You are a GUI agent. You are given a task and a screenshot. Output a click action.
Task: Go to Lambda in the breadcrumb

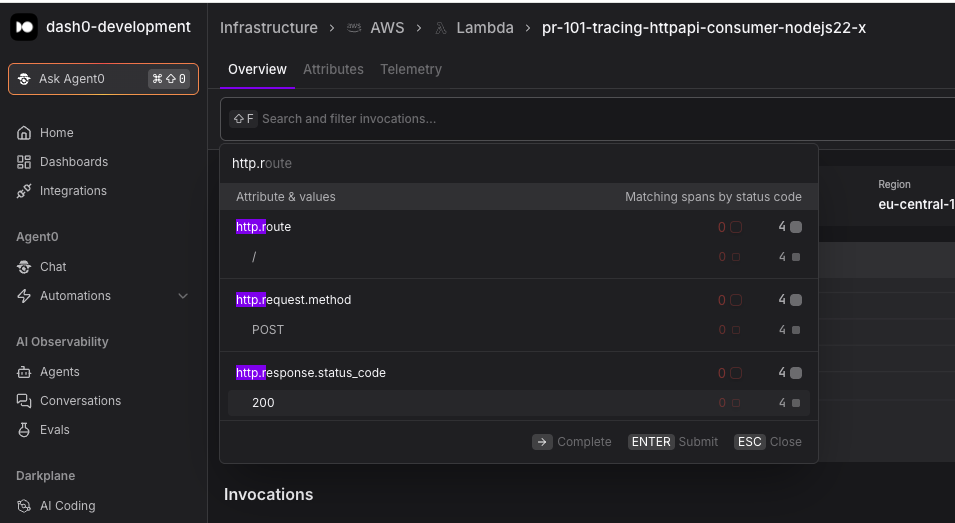tap(485, 28)
